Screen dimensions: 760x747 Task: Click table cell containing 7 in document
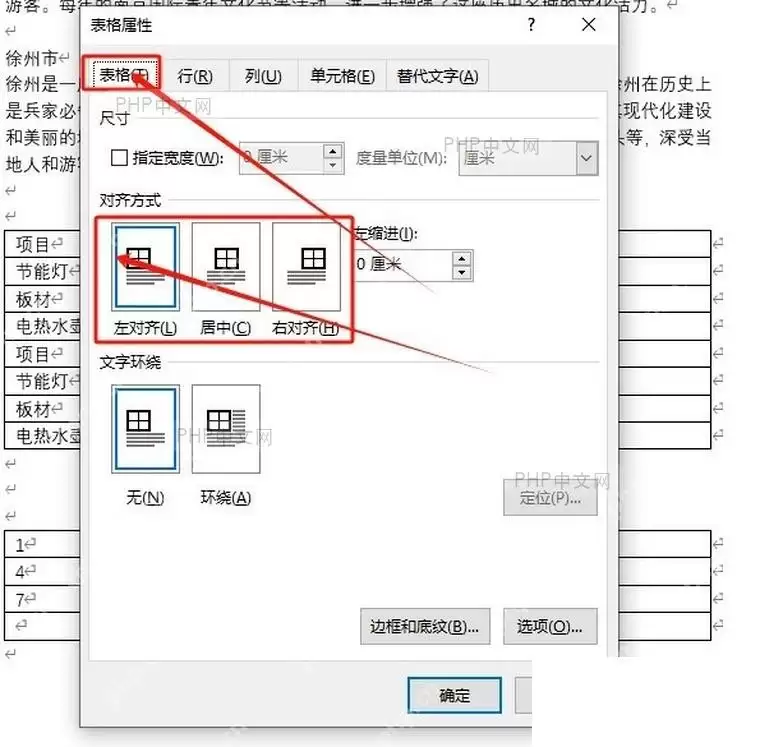pos(42,599)
